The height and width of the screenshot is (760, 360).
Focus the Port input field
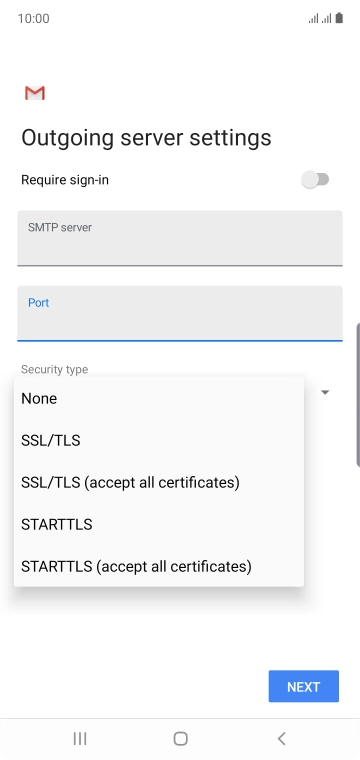180,313
